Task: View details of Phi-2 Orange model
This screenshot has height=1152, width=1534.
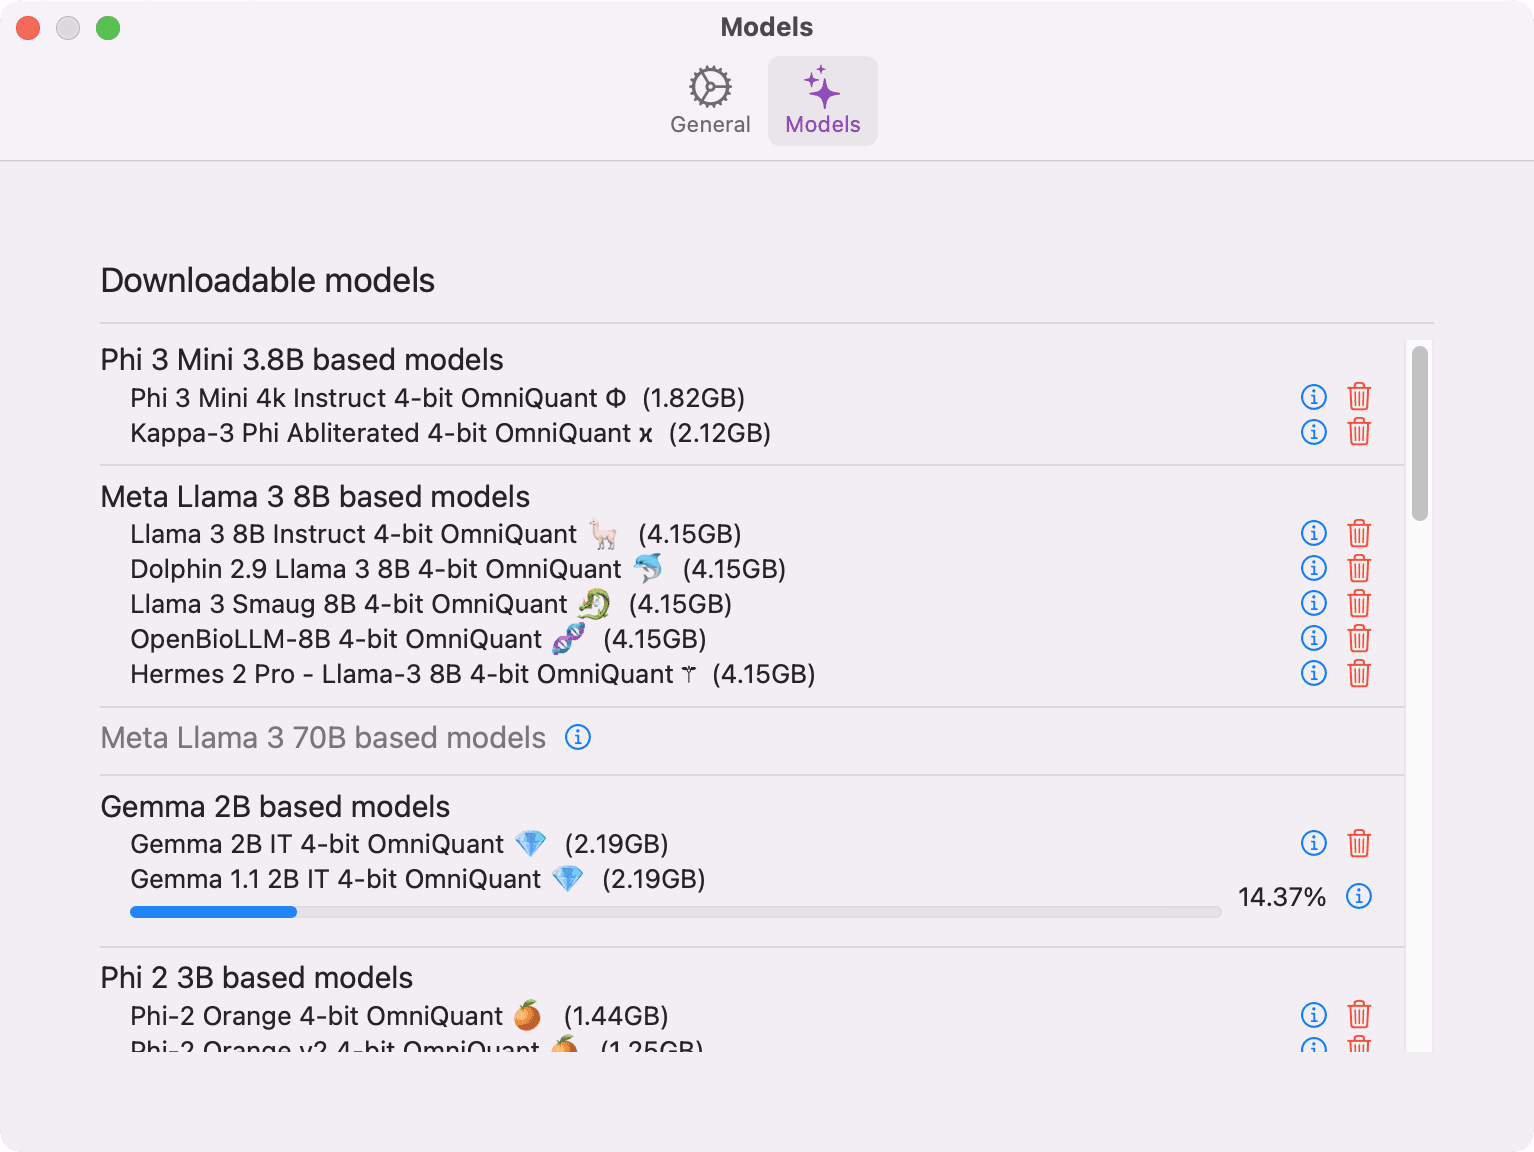Action: tap(1313, 1015)
